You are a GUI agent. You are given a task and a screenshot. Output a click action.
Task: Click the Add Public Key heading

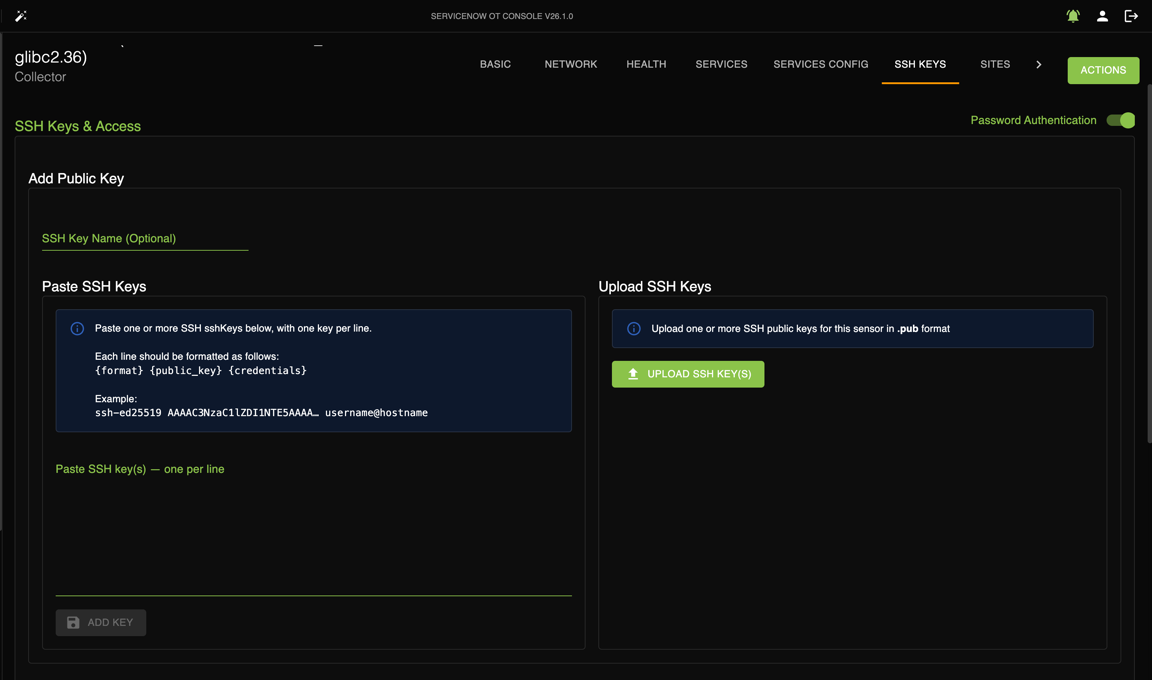76,178
